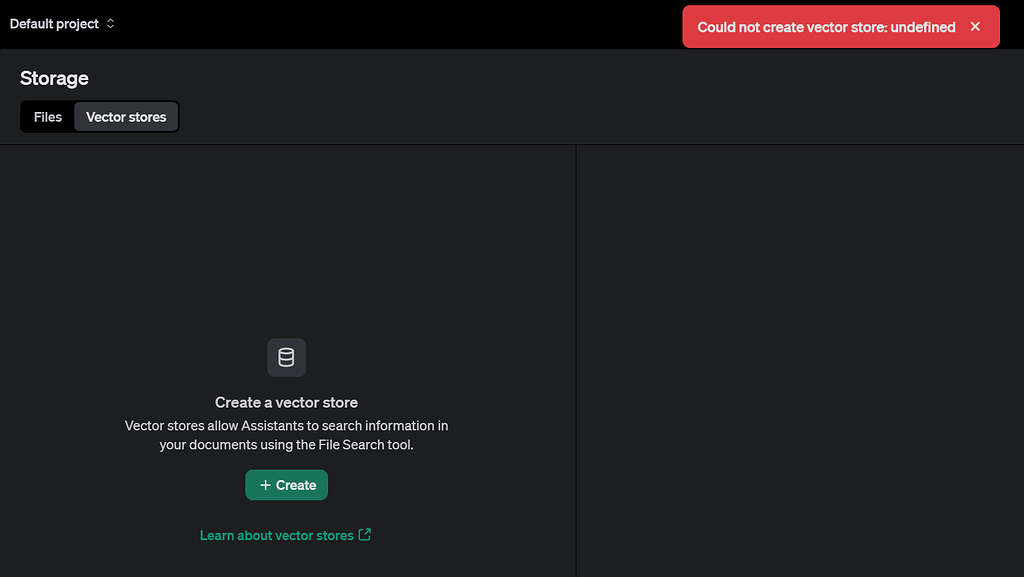This screenshot has width=1024, height=577.
Task: Click the empty right-hand details pane
Action: 800,361
